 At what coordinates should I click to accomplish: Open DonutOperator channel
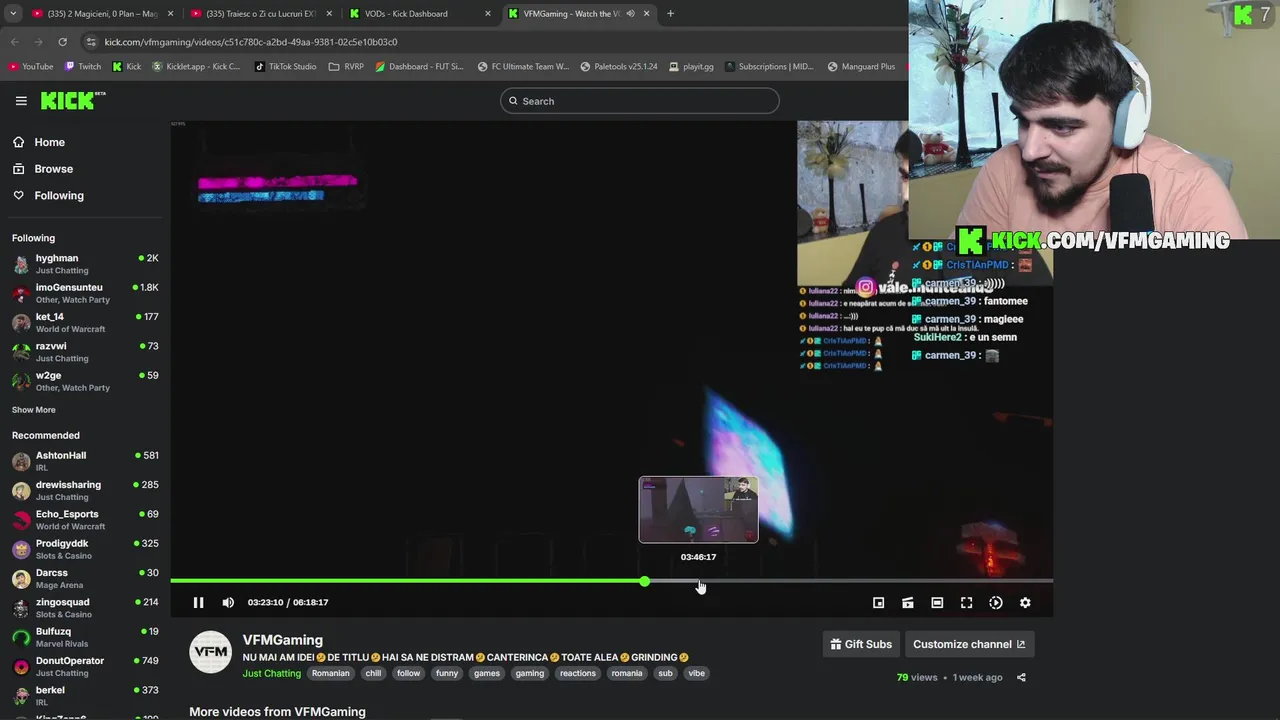click(85, 666)
